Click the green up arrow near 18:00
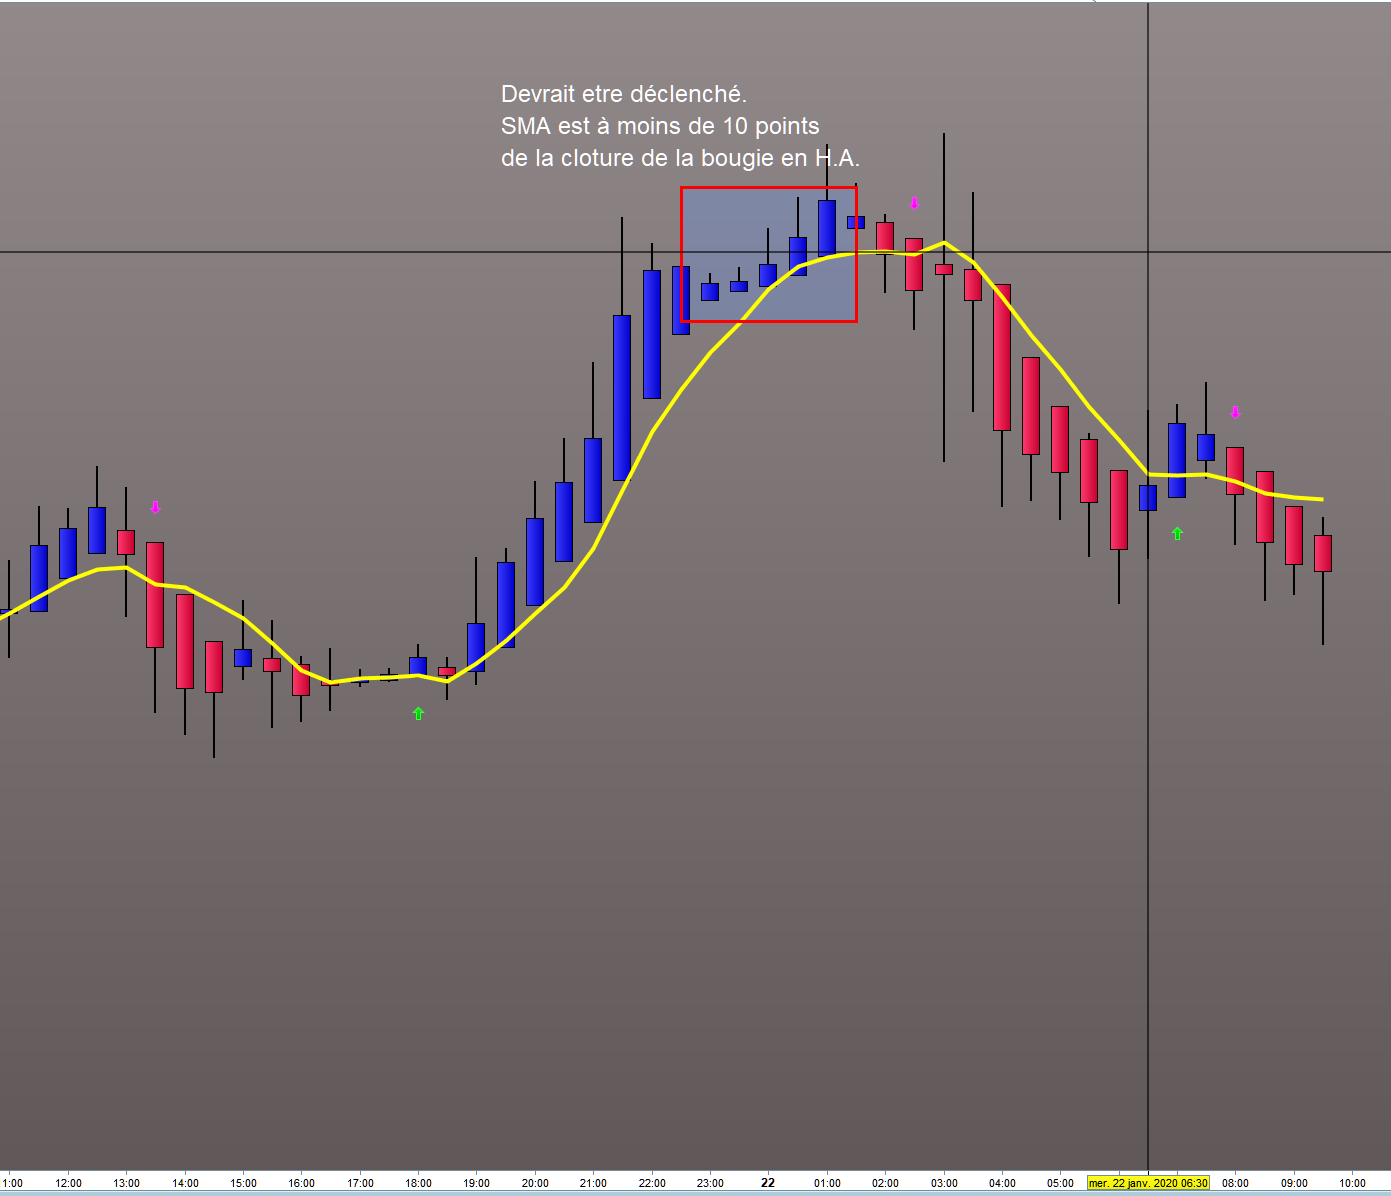Viewport: 1391px width, 1196px height. [418, 713]
